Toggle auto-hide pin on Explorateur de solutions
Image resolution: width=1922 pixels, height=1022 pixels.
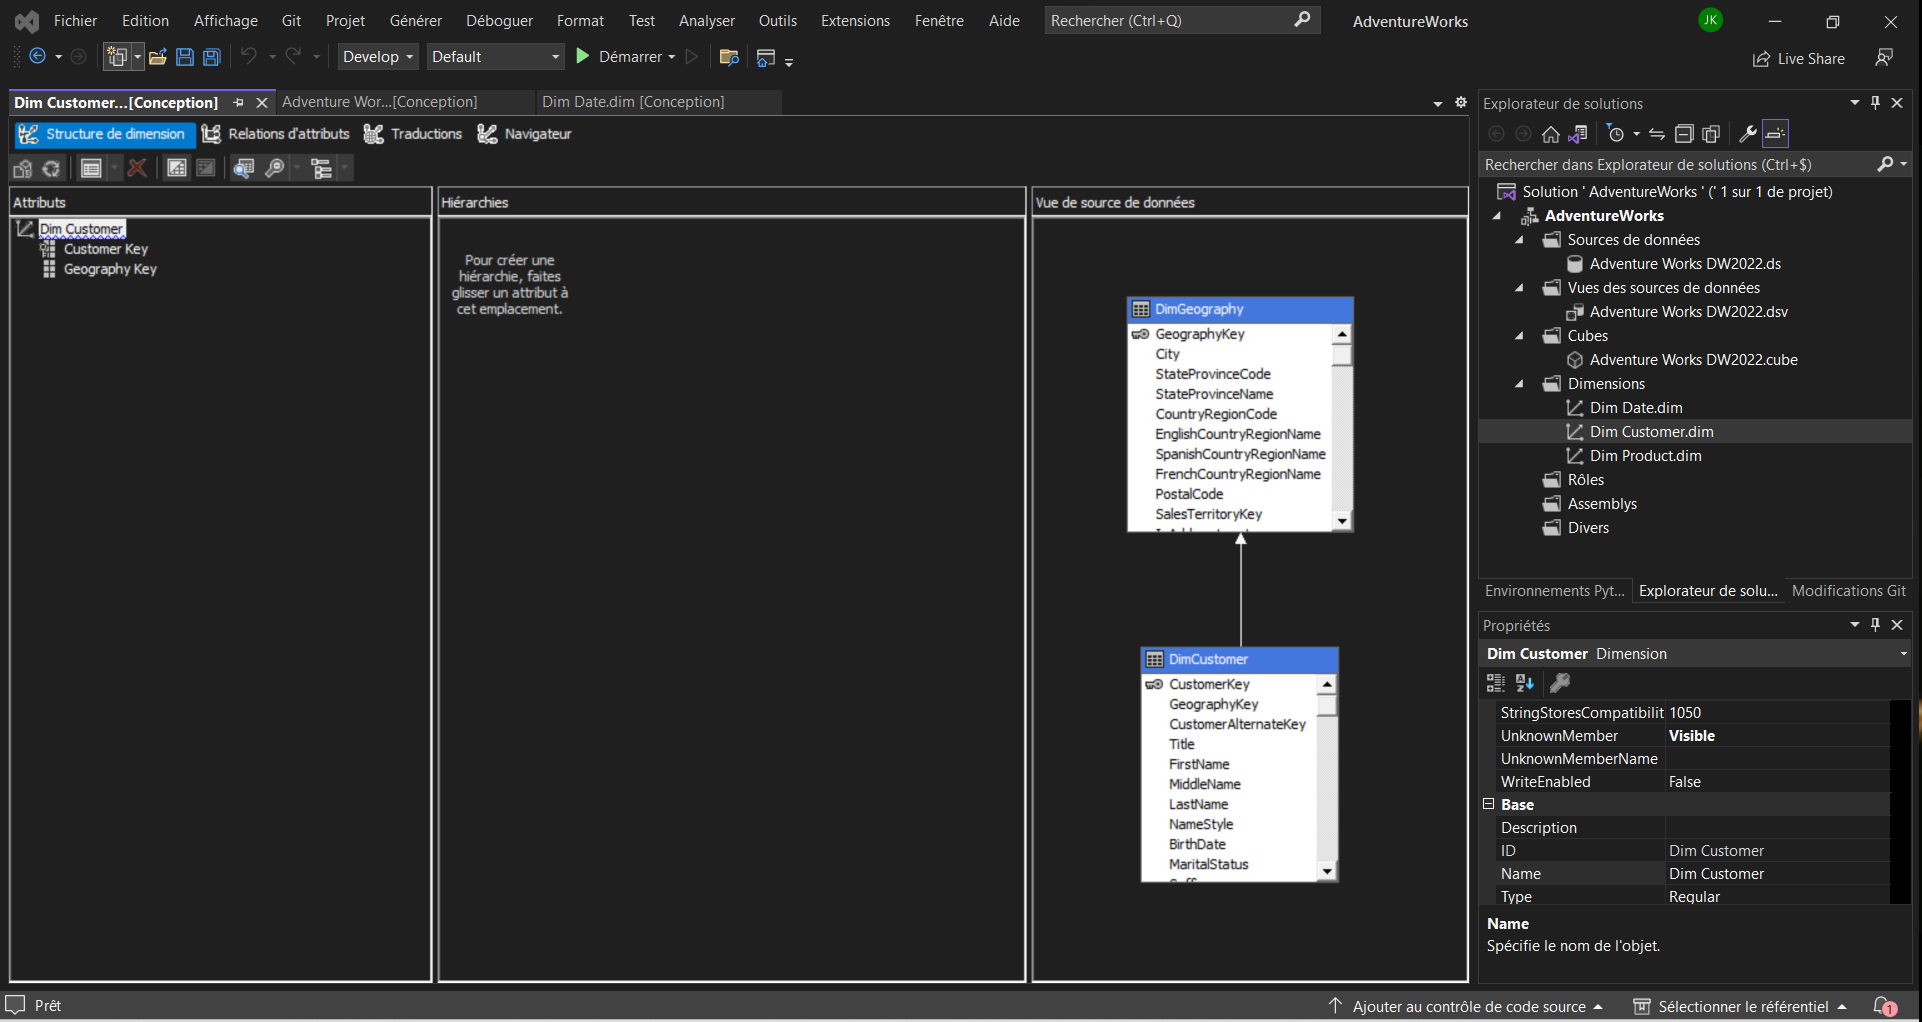pos(1876,103)
